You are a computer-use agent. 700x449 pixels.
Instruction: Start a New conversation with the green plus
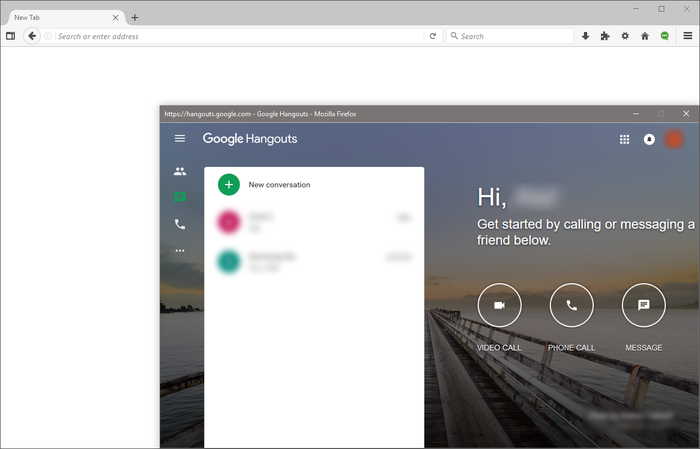229,185
